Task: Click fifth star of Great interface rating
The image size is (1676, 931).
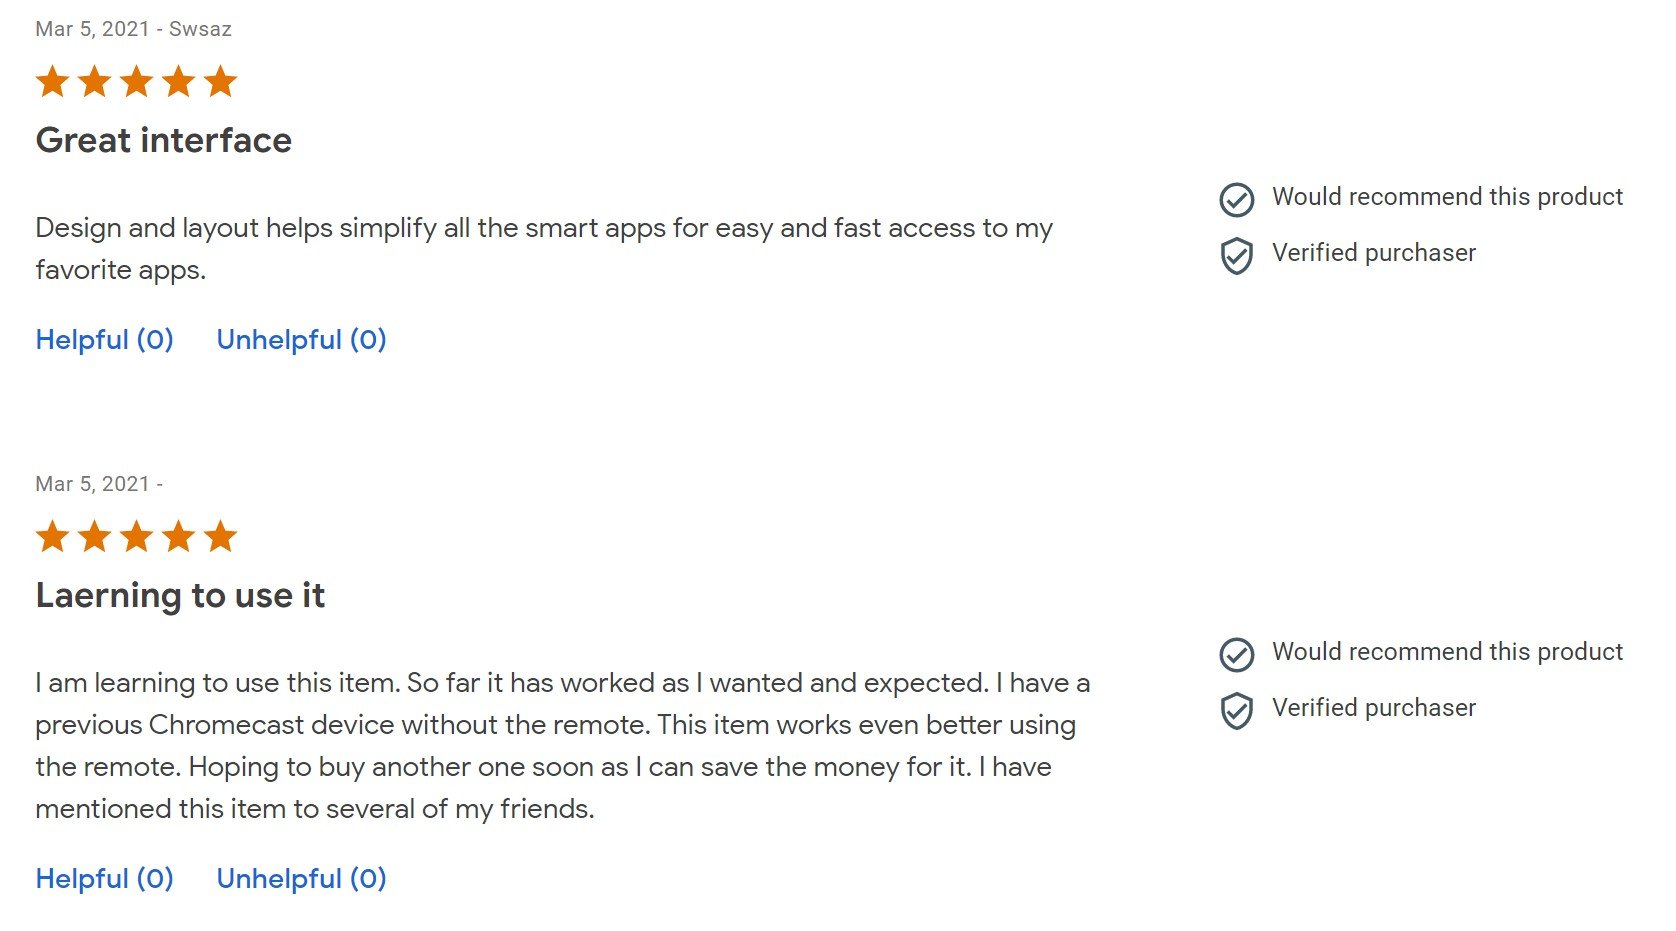Action: pos(220,82)
